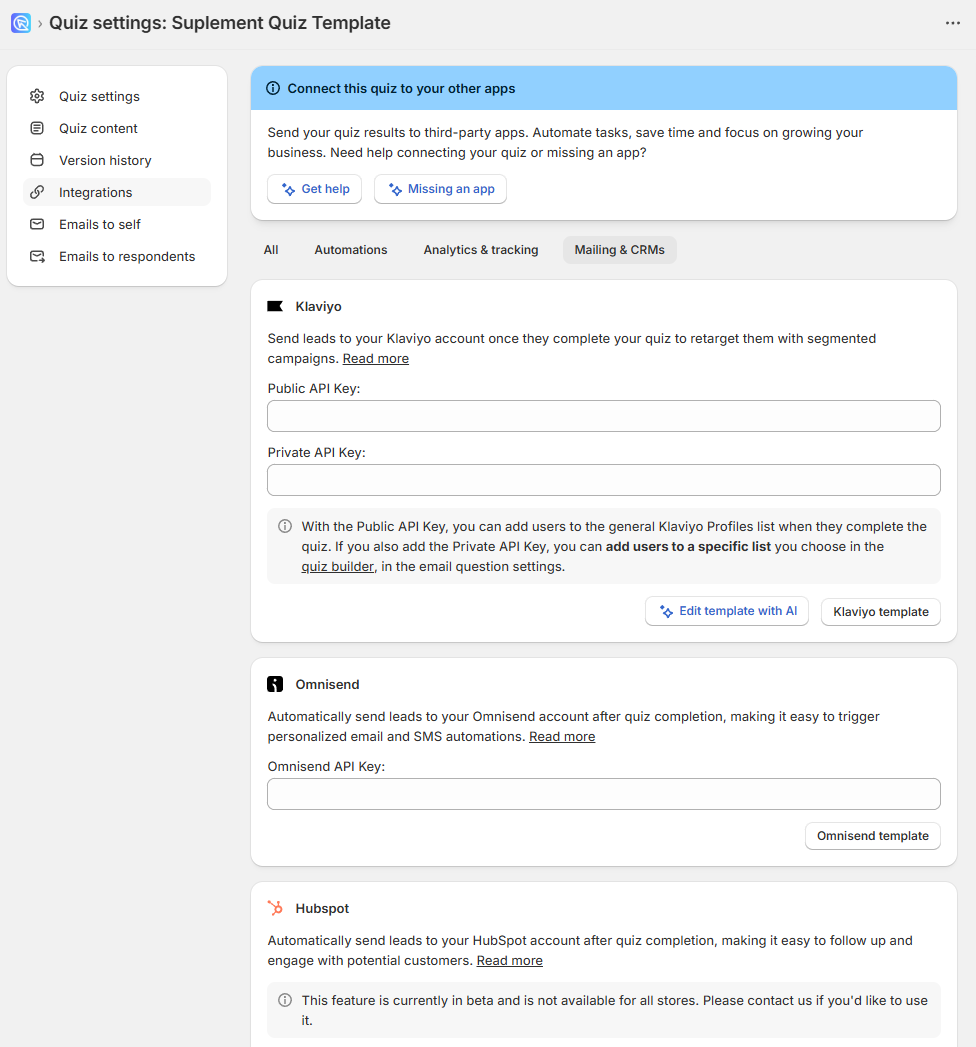Switch to the Analytics & tracking tab
976x1047 pixels.
[x=481, y=250]
